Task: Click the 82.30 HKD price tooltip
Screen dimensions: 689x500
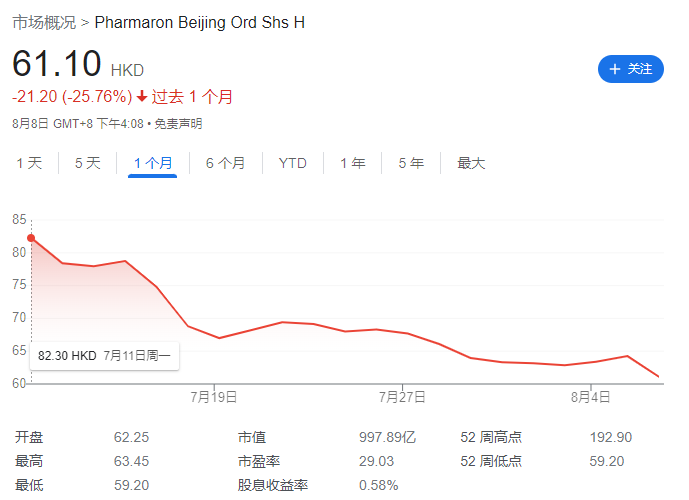Action: [x=104, y=355]
